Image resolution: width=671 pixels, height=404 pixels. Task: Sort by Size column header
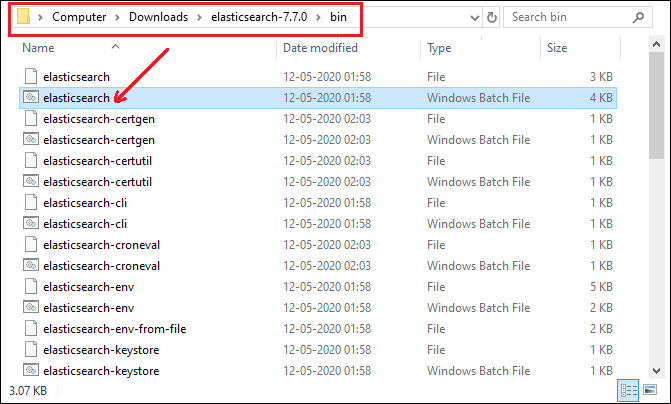(557, 48)
